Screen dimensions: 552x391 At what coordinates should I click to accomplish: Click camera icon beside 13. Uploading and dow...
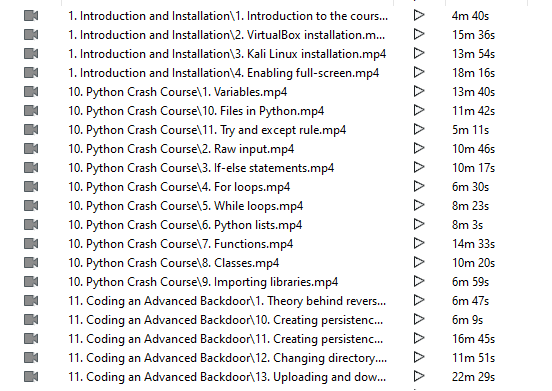[x=31, y=377]
